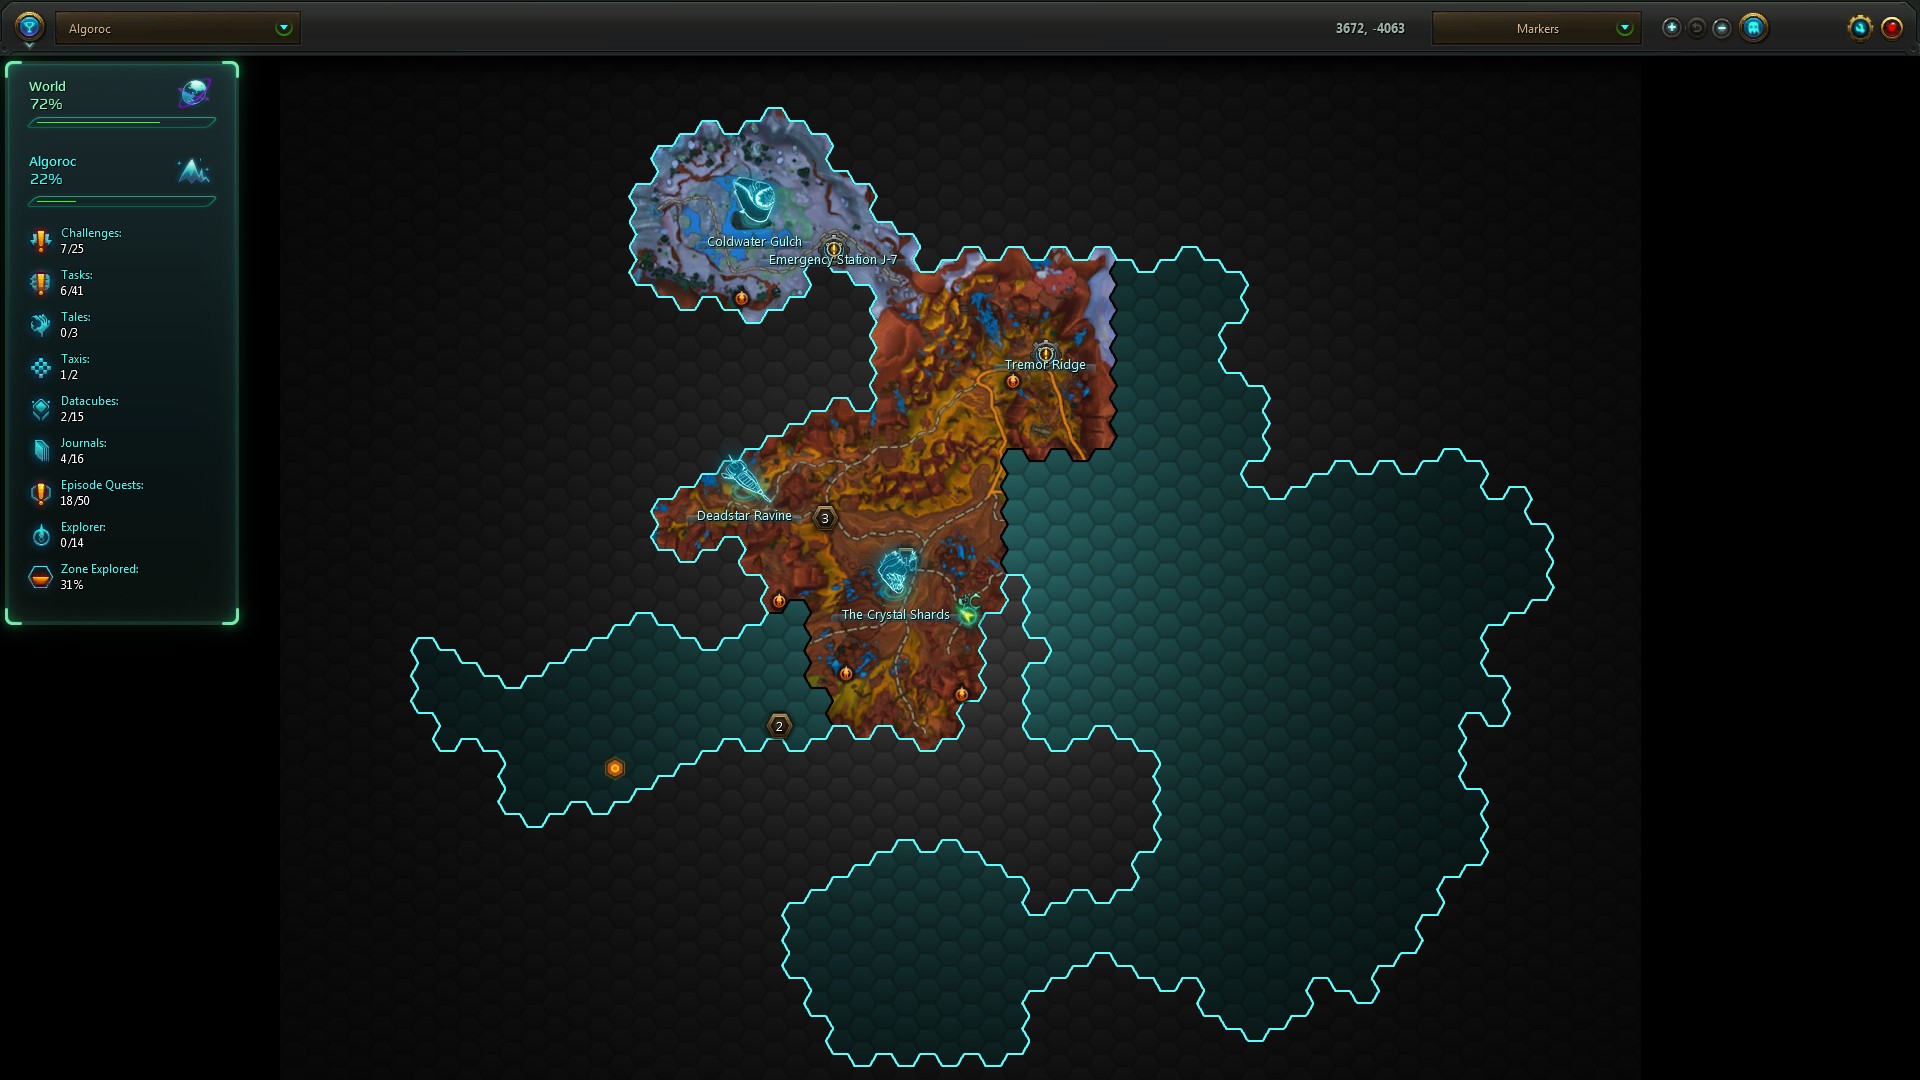Click The Crystal Shards landmark icon
The width and height of the screenshot is (1920, 1080).
pos(897,573)
